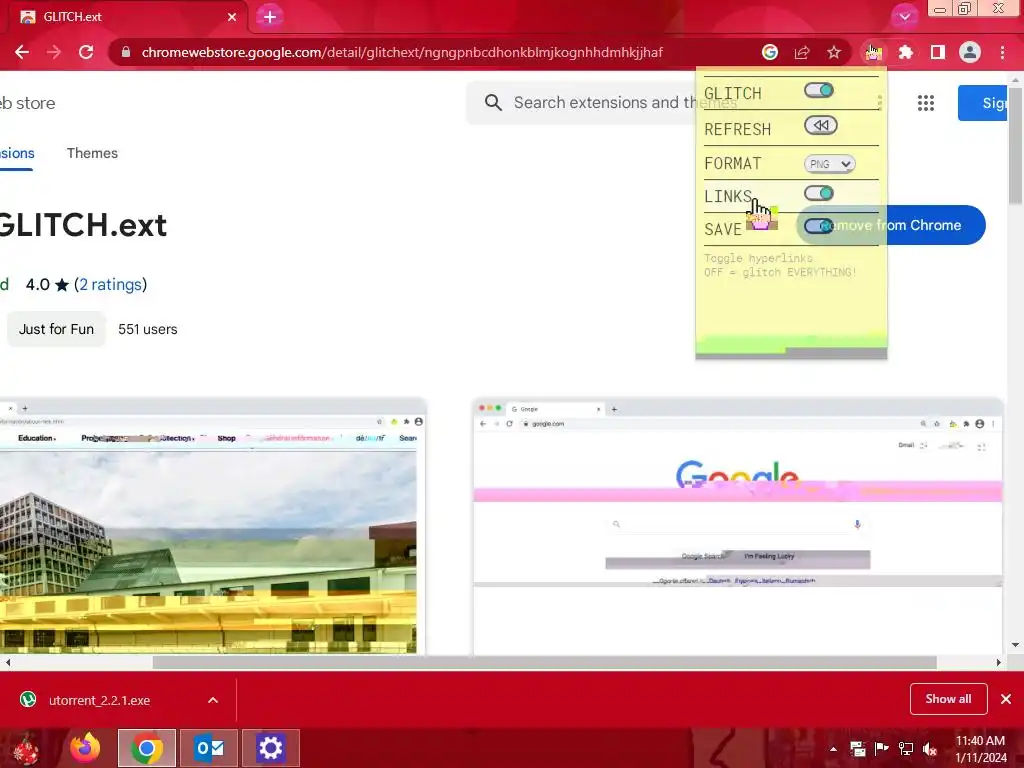The image size is (1024, 768).
Task: Bookmark this page with the star icon
Action: (834, 52)
